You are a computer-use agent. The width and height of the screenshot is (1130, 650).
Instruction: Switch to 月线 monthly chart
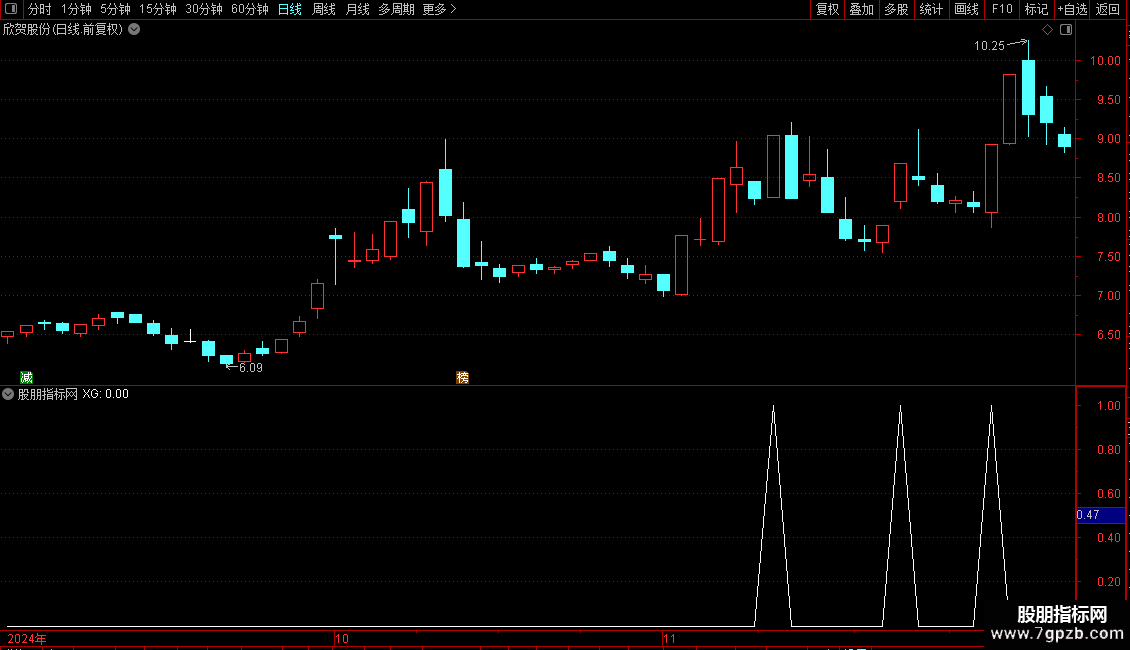pos(357,9)
